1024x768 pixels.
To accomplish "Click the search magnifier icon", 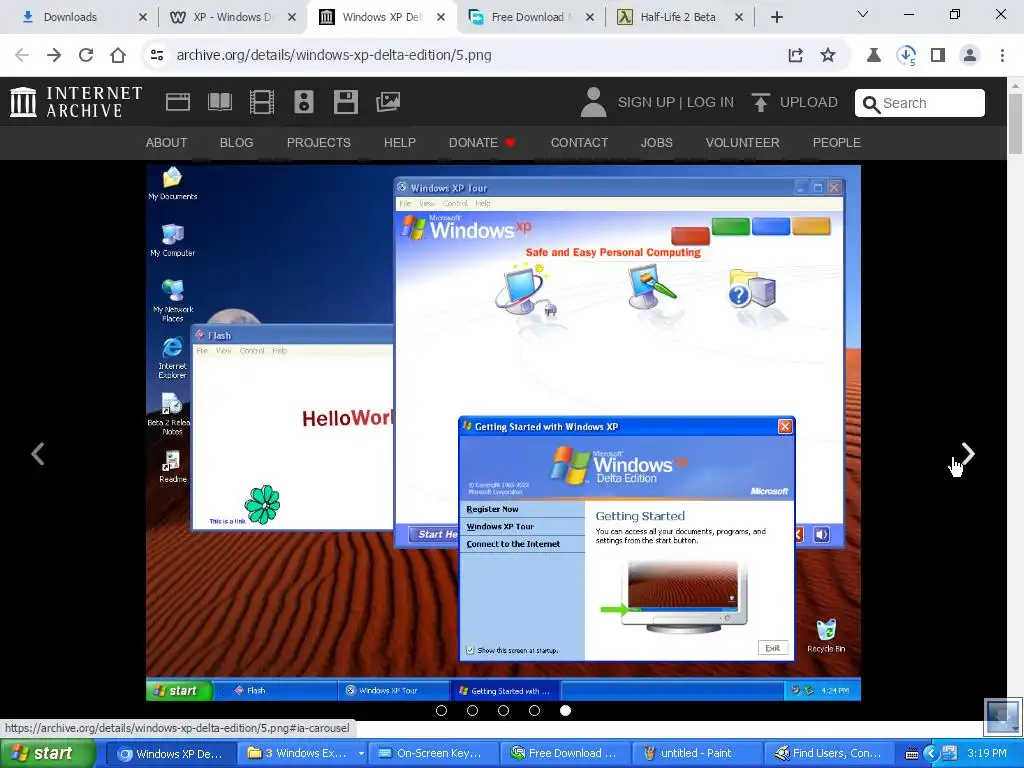I will pyautogui.click(x=871, y=103).
